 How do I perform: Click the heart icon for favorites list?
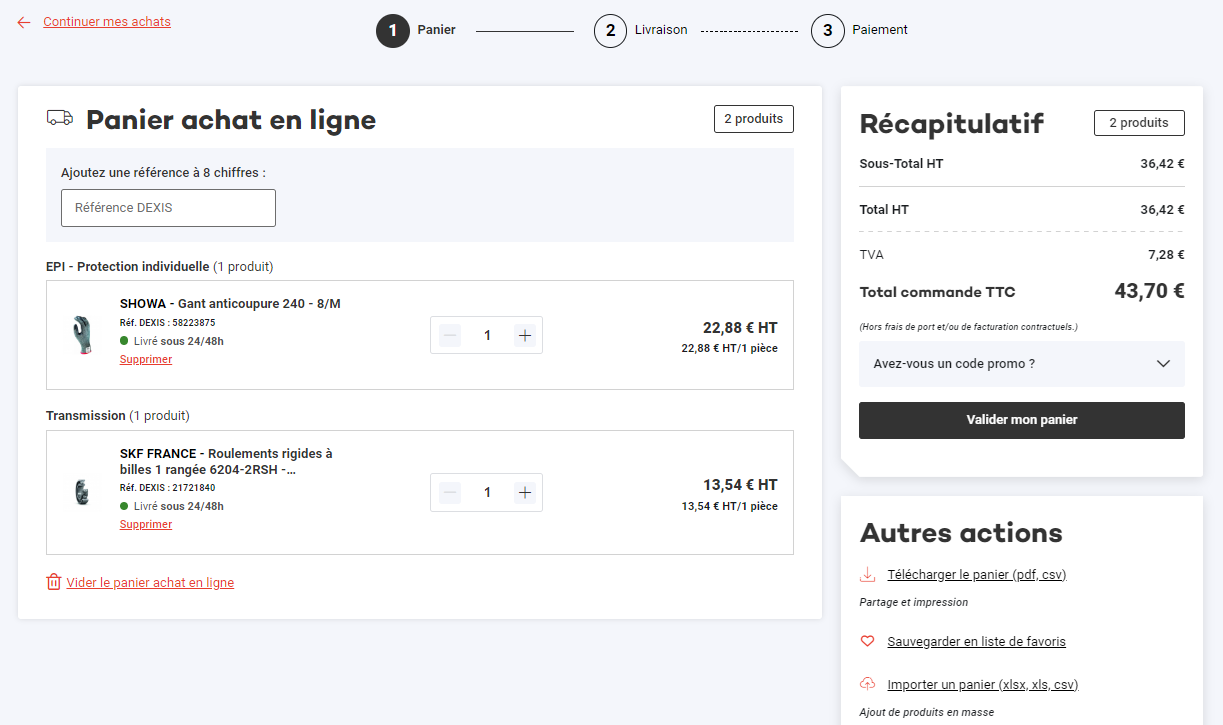tap(866, 640)
